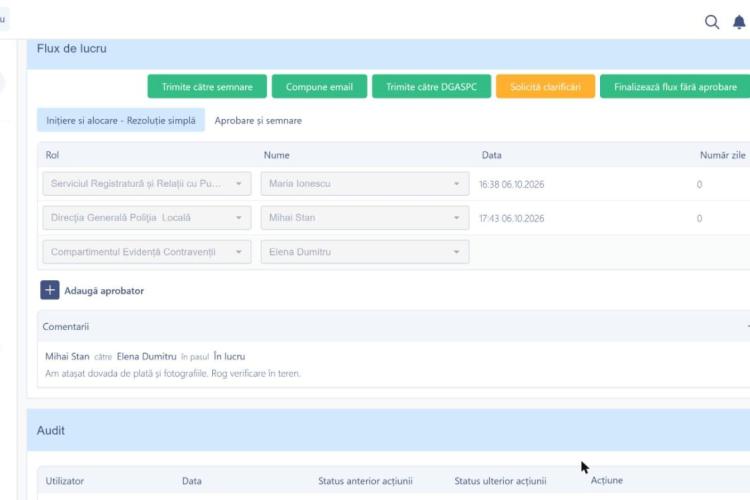
Task: Click the Trimite către DGASPC button
Action: click(x=431, y=87)
